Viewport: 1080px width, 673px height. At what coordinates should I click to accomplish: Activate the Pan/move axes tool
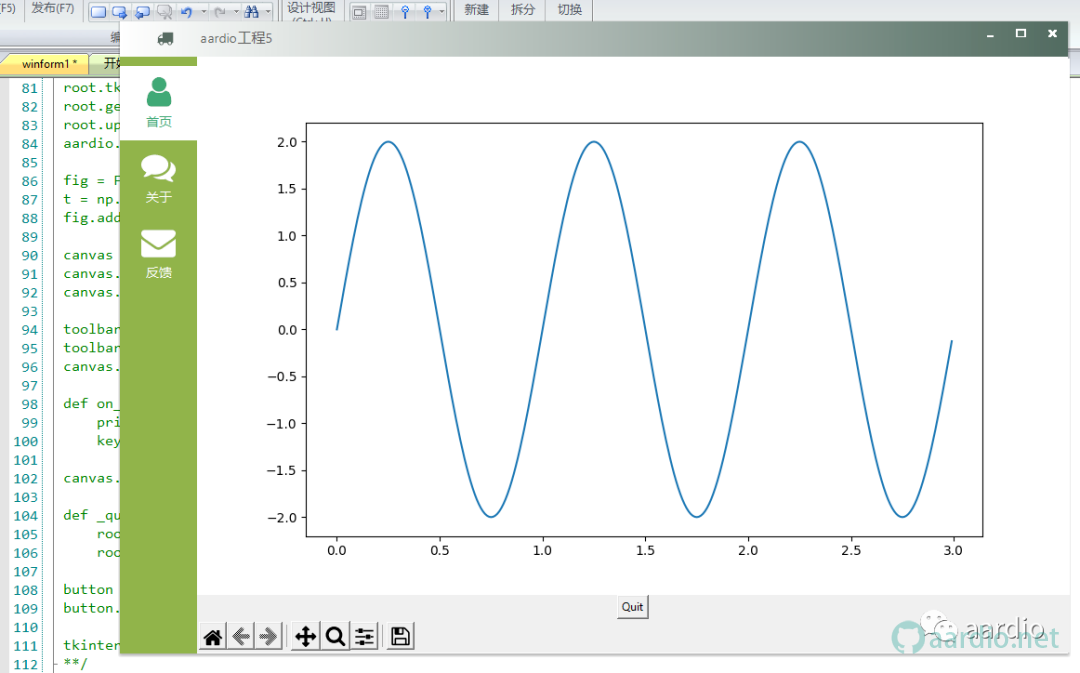[x=306, y=637]
